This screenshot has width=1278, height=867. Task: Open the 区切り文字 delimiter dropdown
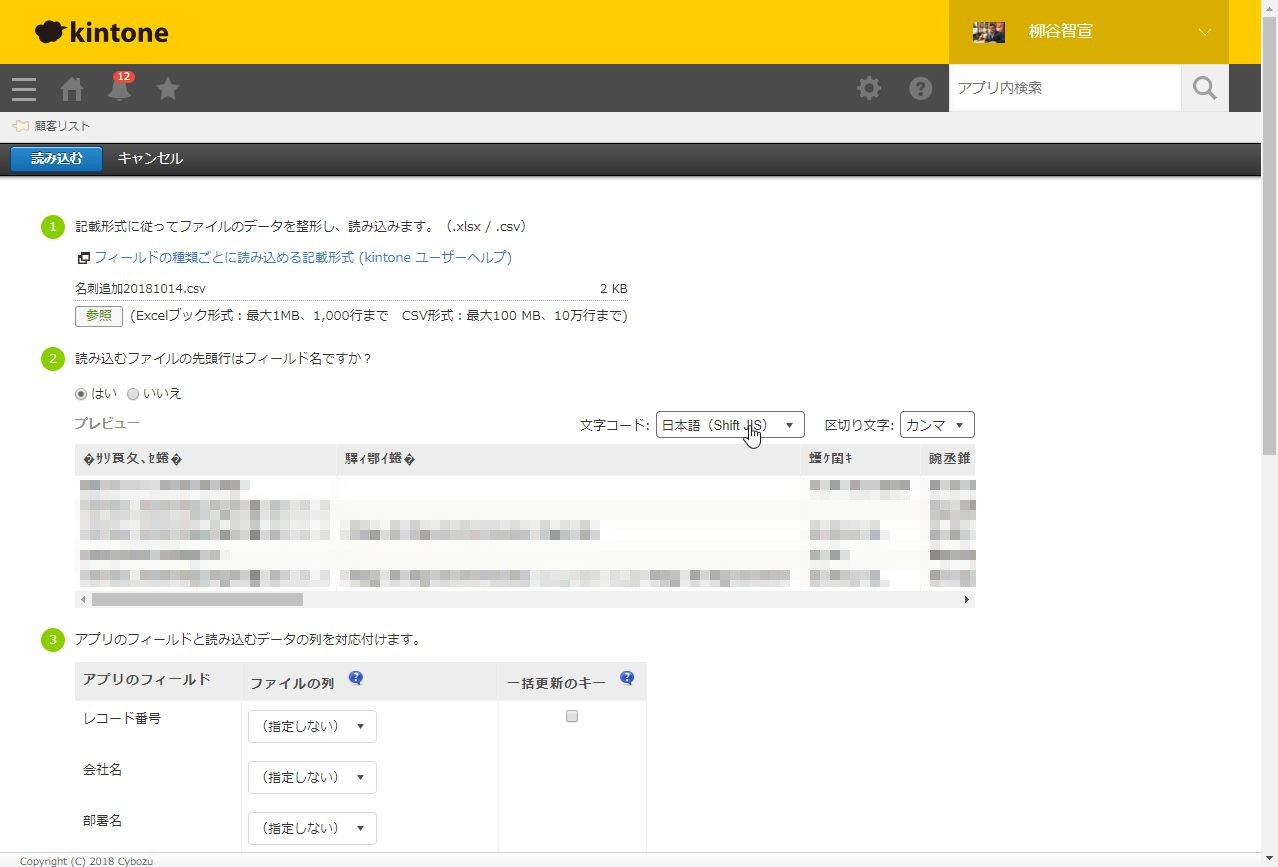tap(936, 425)
